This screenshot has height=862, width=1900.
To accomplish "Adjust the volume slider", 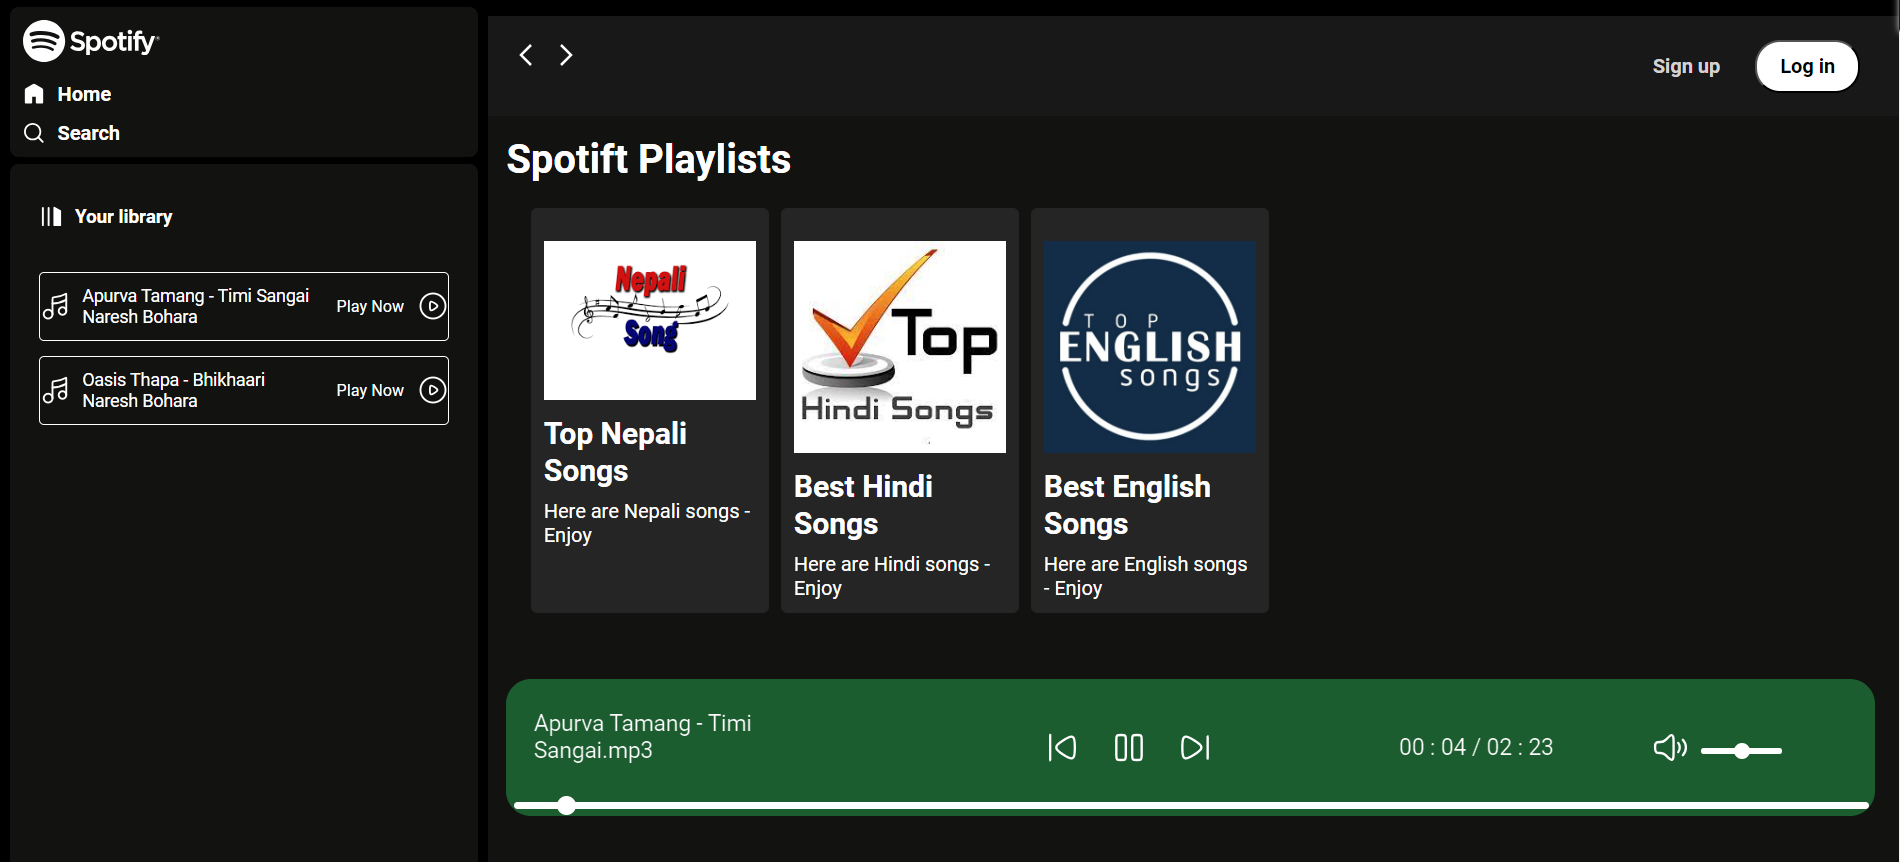I will [x=1741, y=751].
